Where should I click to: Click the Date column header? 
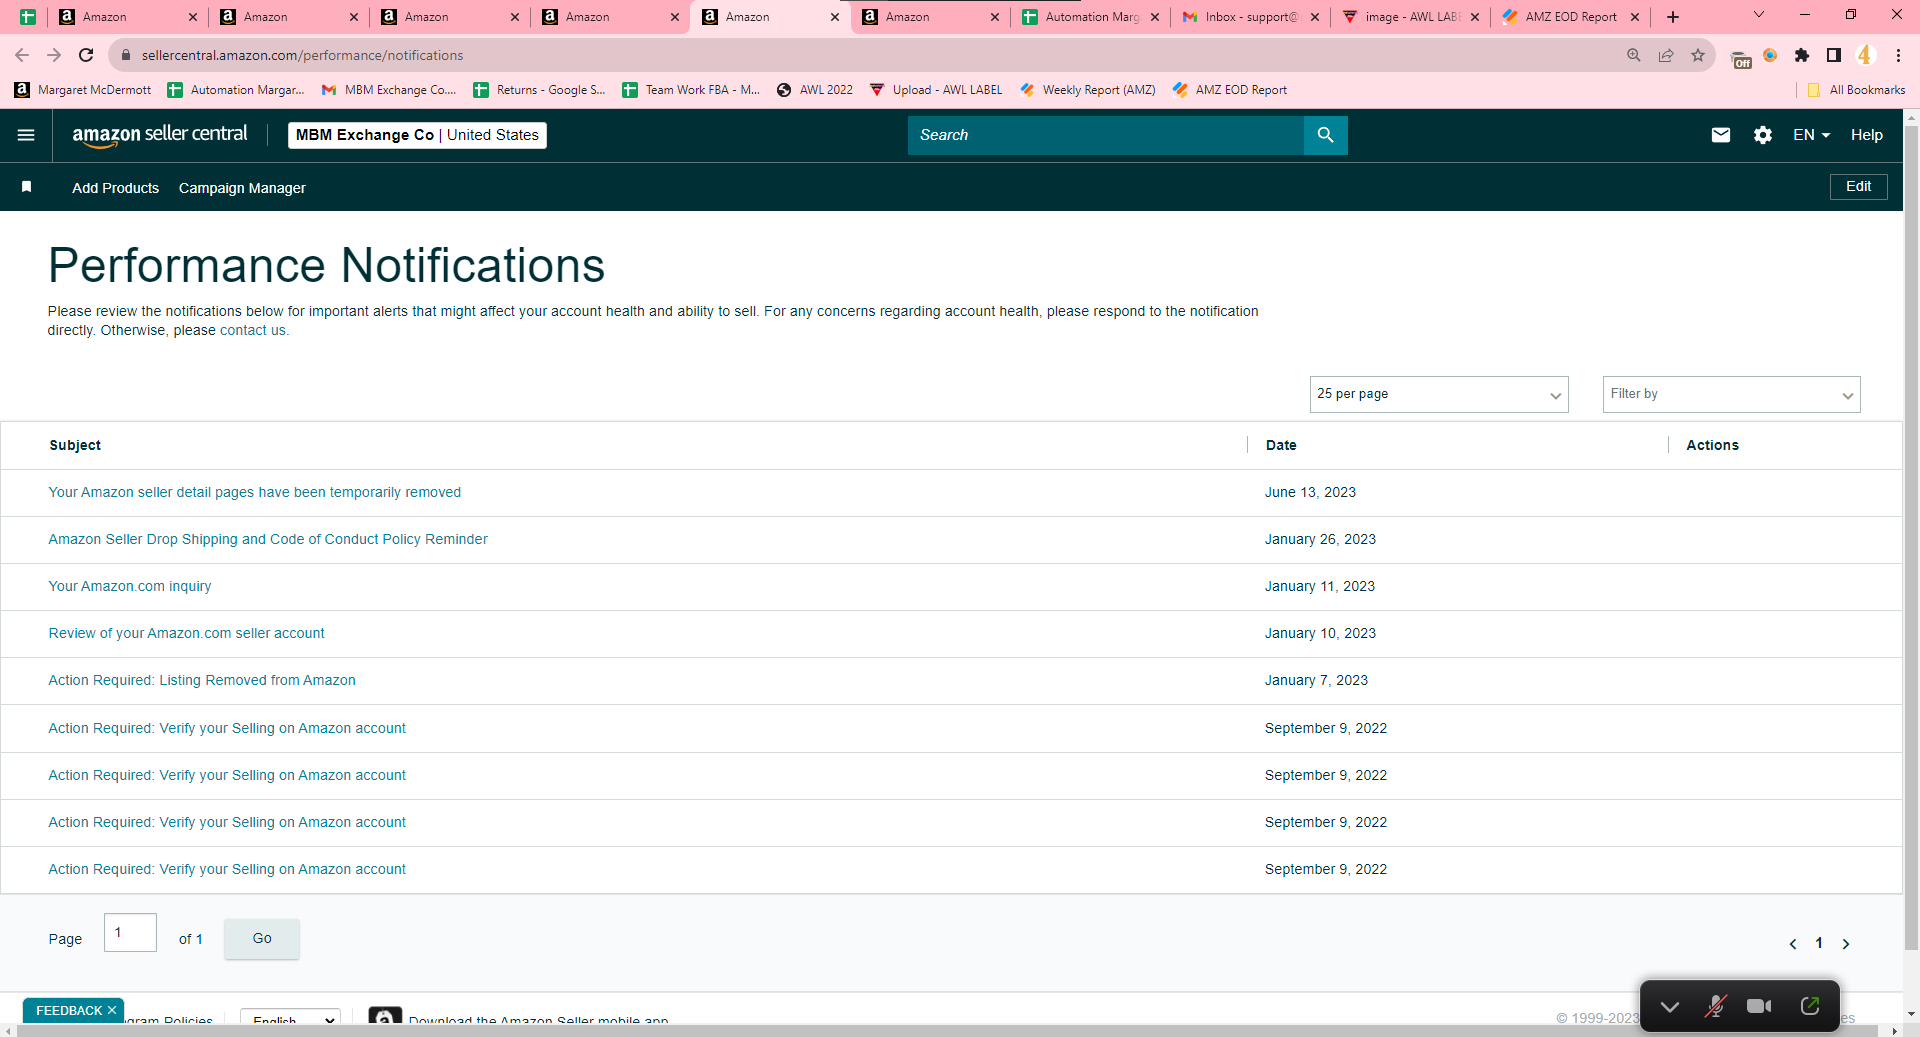(1281, 445)
